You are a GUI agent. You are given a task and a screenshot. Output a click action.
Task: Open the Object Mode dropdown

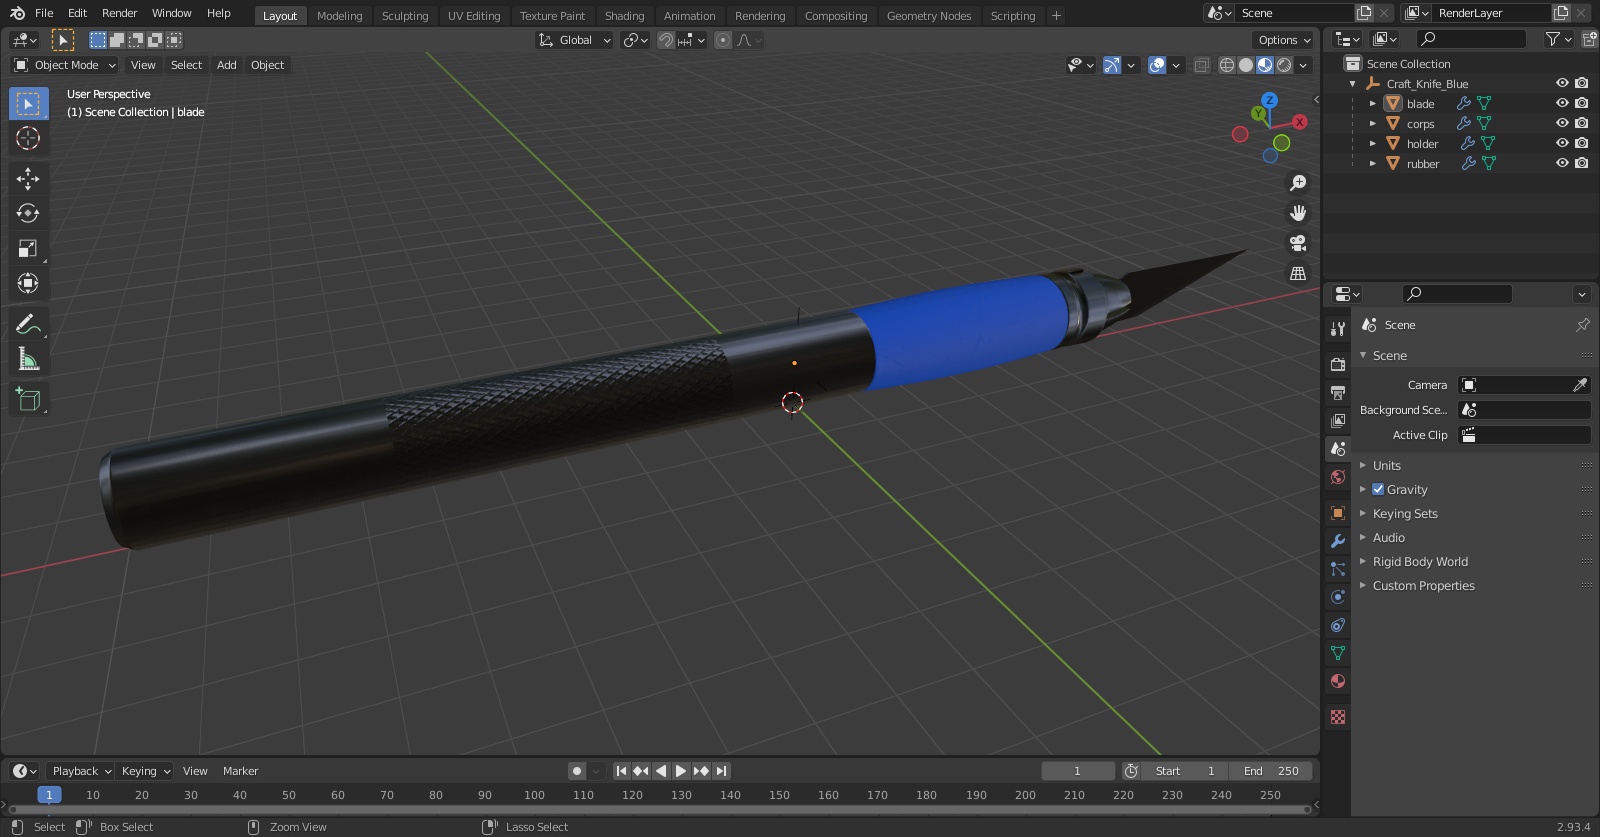tap(65, 65)
